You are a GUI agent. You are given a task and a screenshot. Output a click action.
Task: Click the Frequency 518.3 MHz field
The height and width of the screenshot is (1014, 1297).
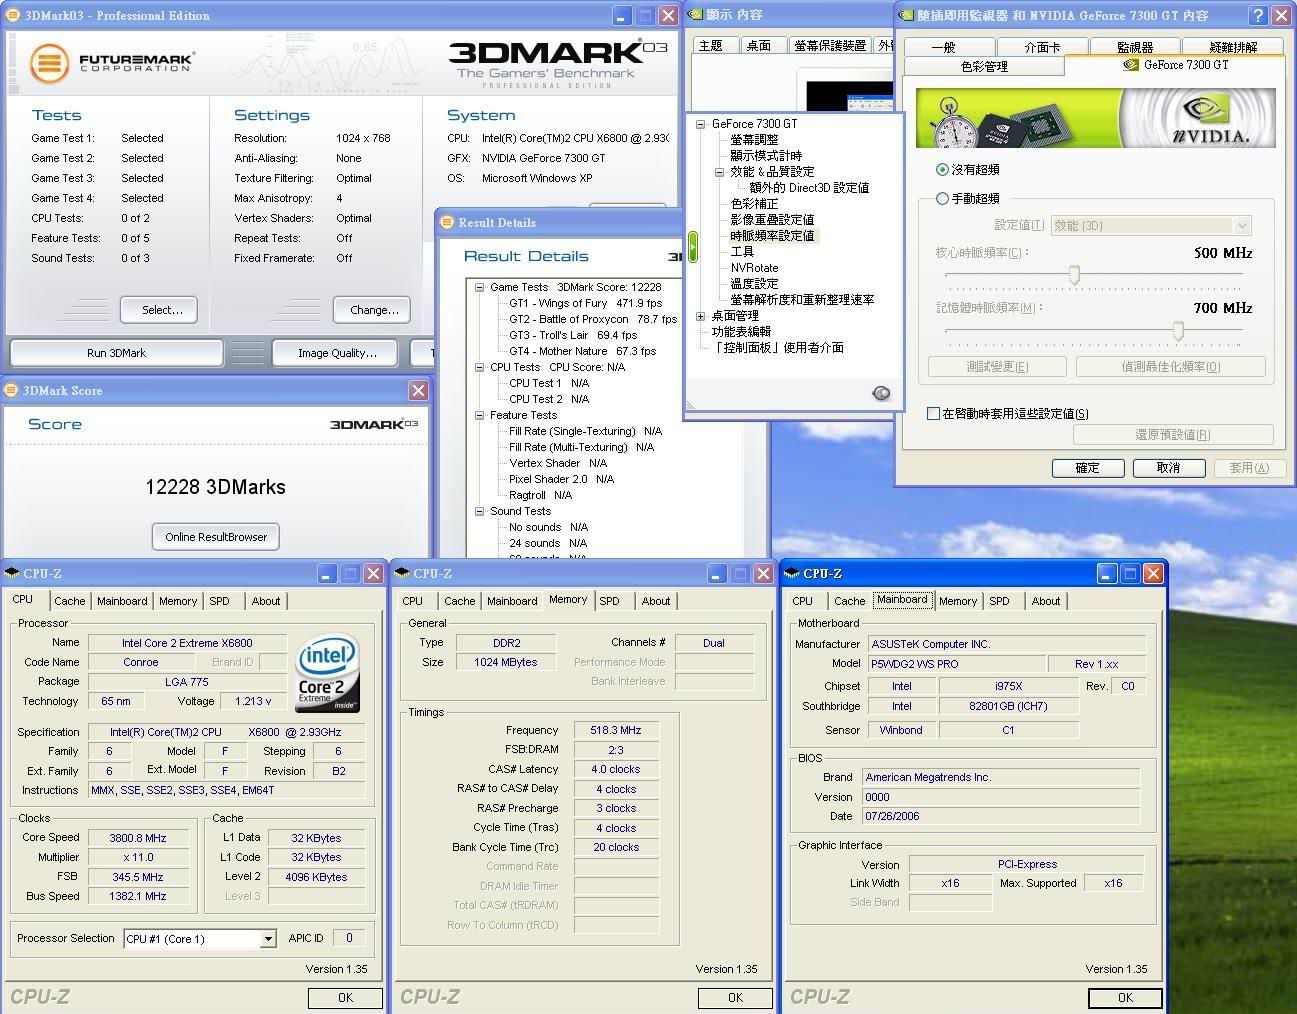pyautogui.click(x=616, y=731)
